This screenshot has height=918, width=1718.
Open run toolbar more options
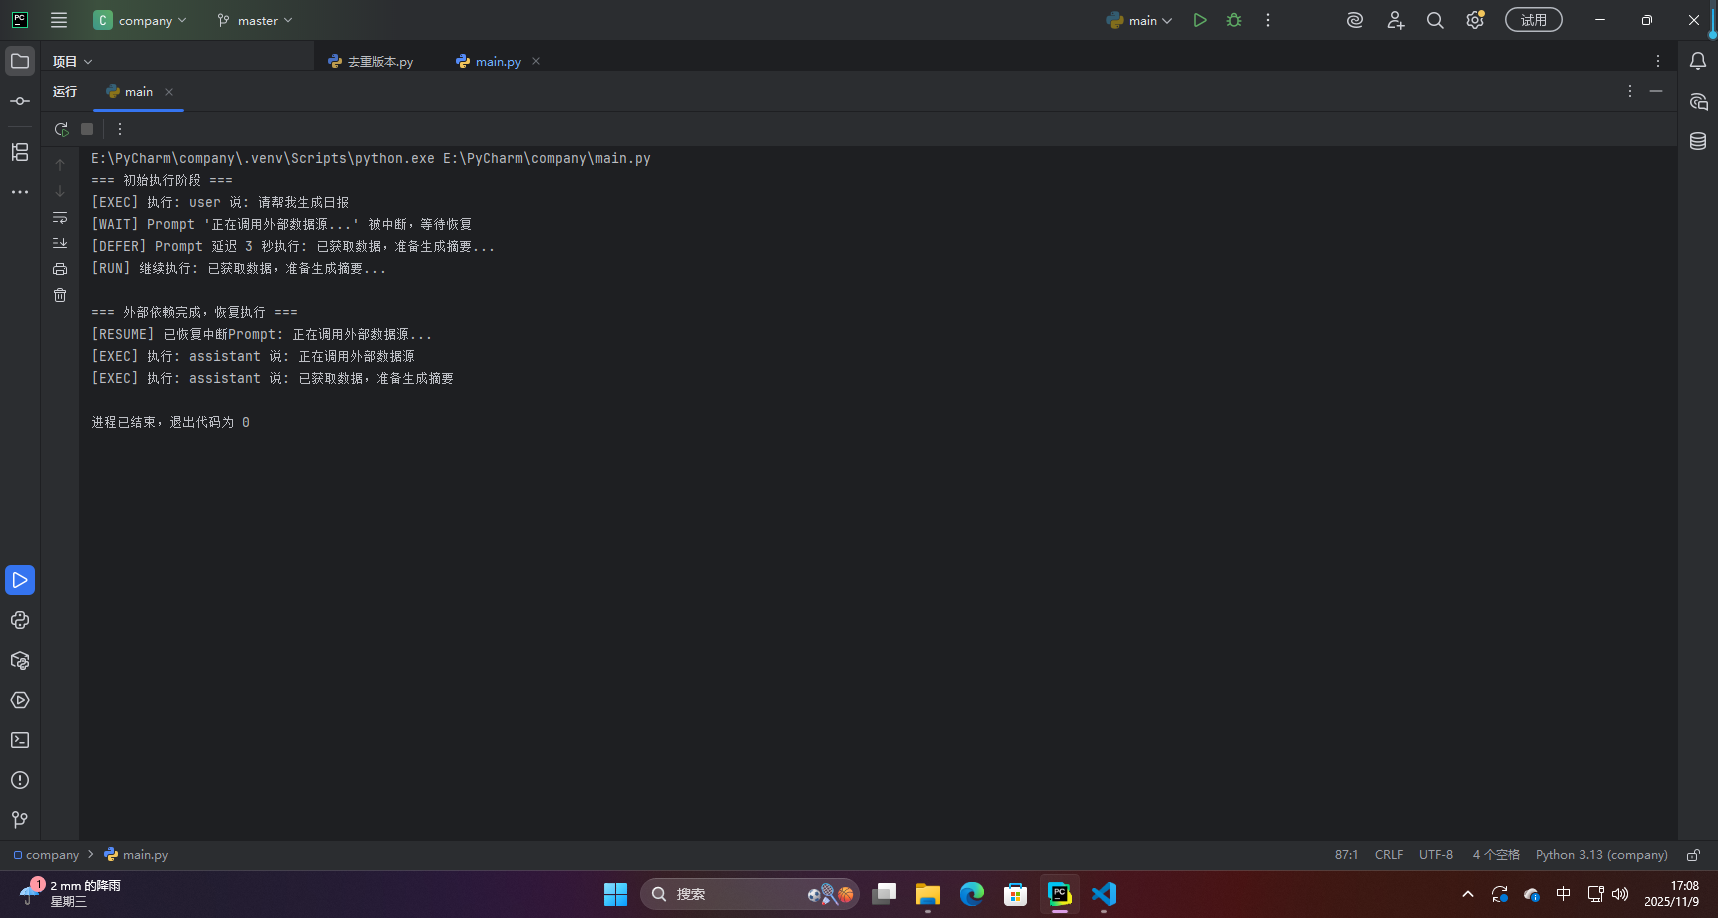(x=120, y=129)
